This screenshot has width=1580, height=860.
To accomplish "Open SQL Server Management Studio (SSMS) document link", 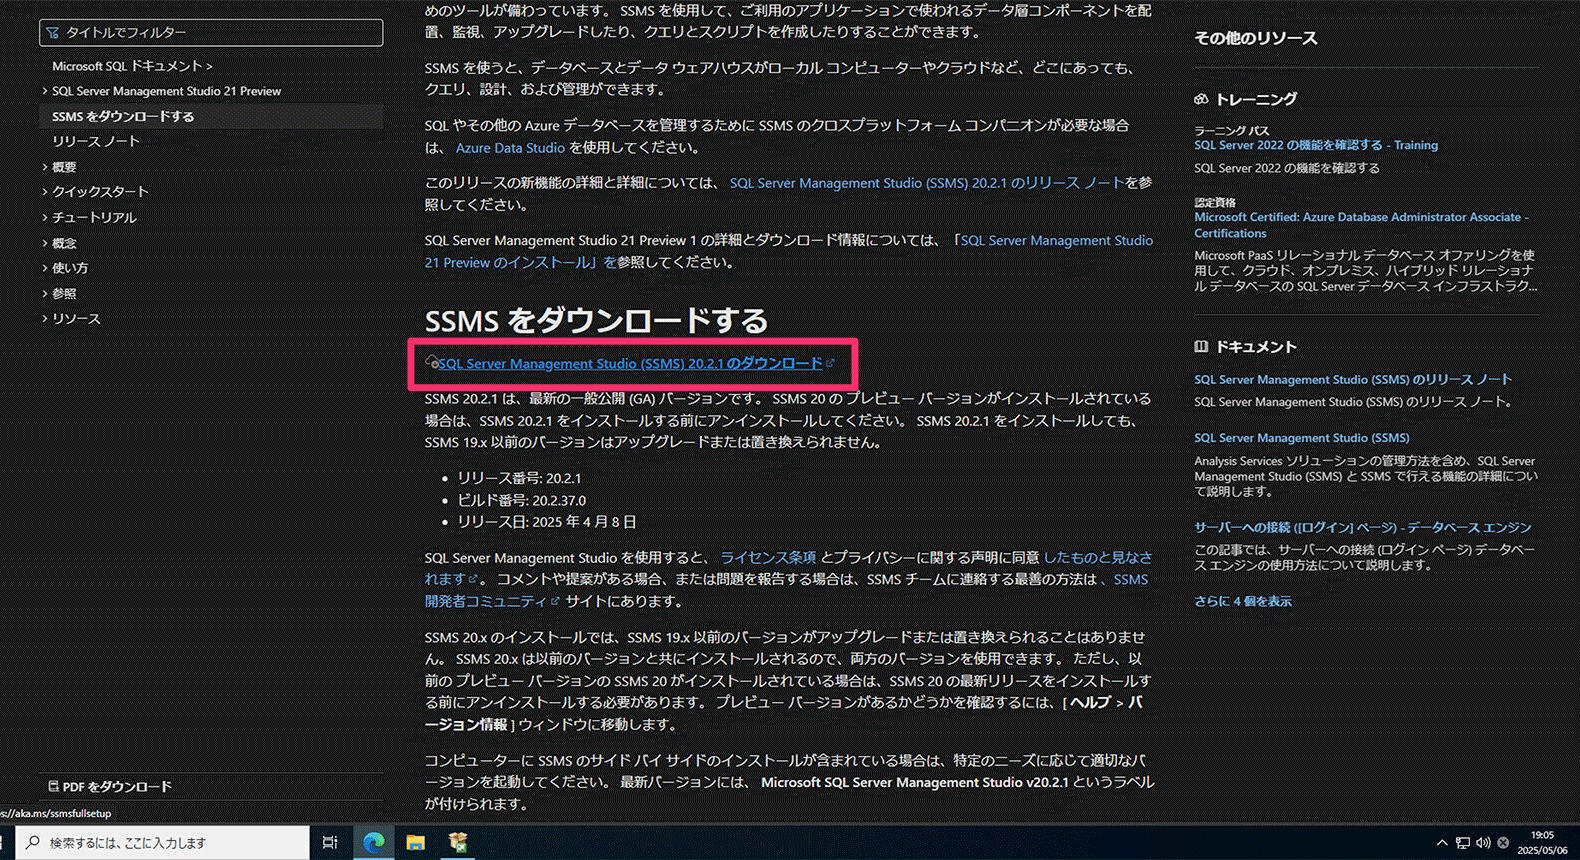I will 1302,438.
